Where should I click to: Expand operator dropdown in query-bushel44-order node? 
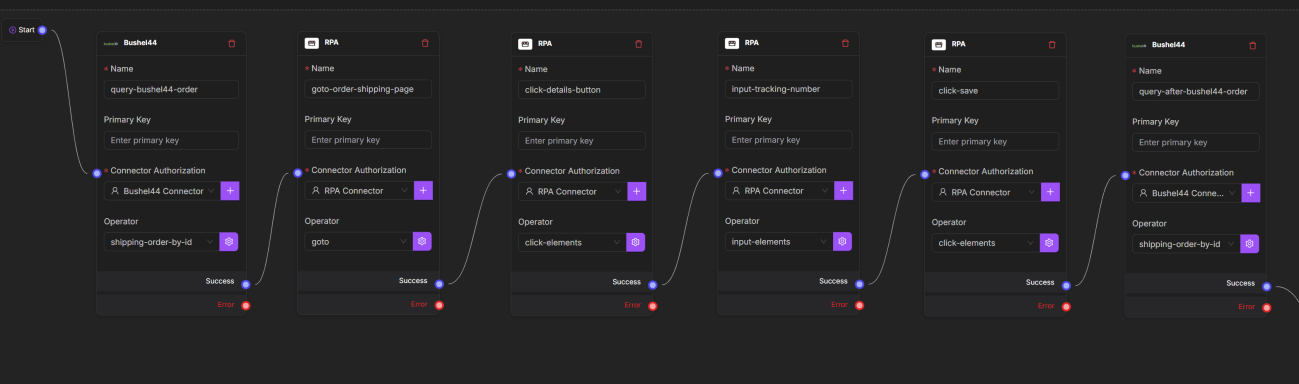tap(161, 241)
